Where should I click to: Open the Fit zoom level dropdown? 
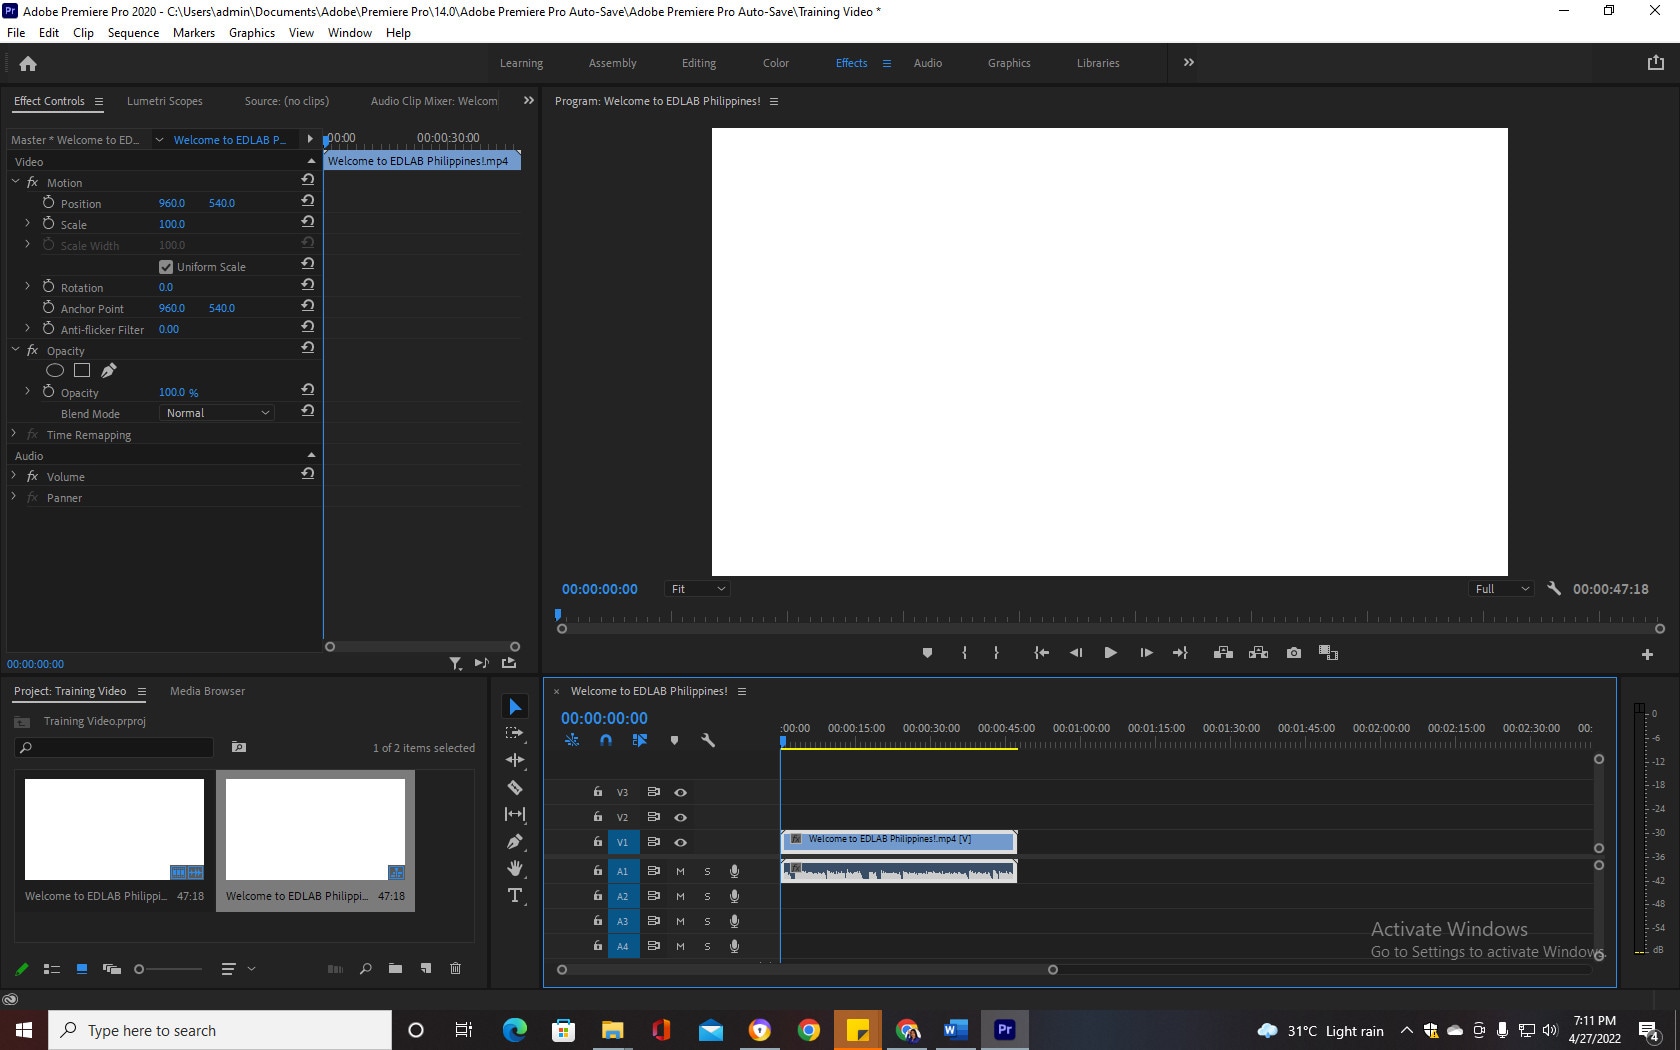pos(697,589)
